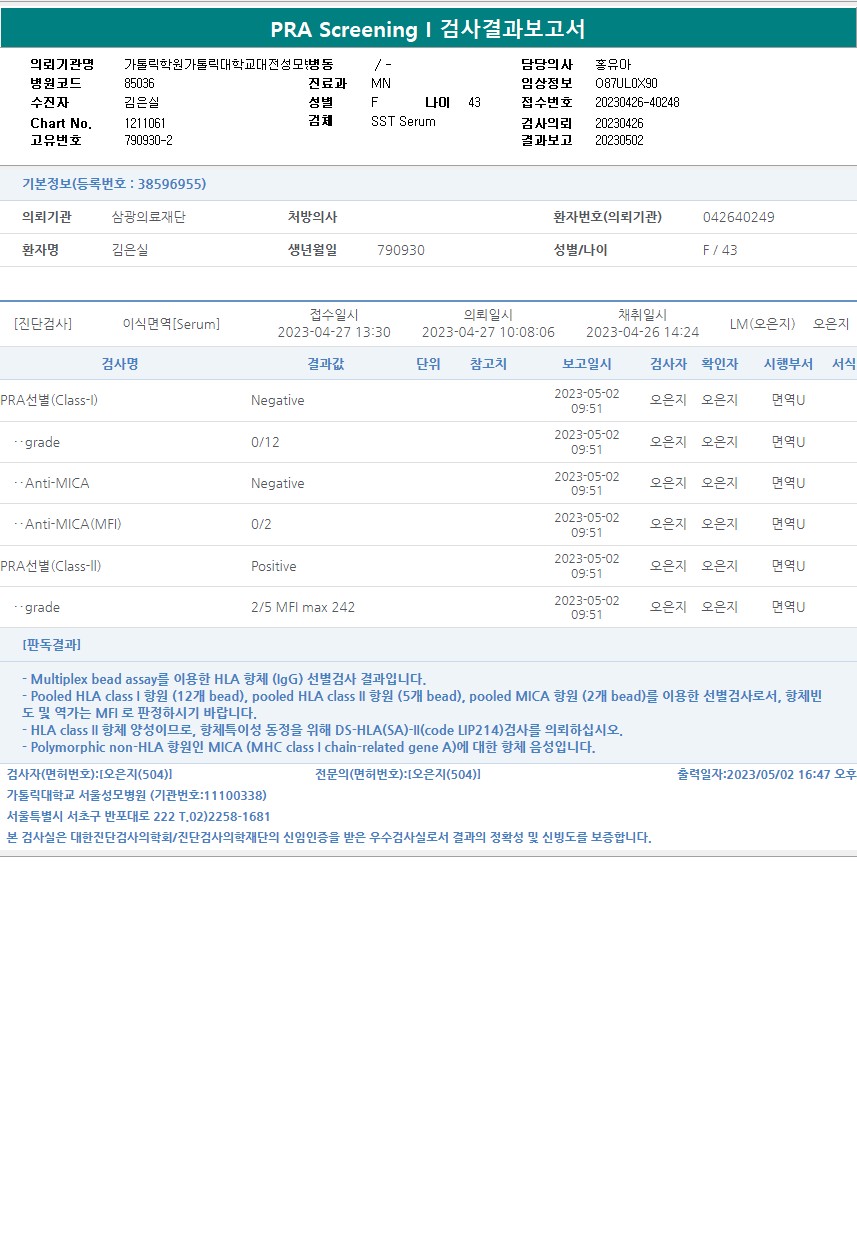
Task: Click the 시행부서 column header
Action: coord(788,364)
